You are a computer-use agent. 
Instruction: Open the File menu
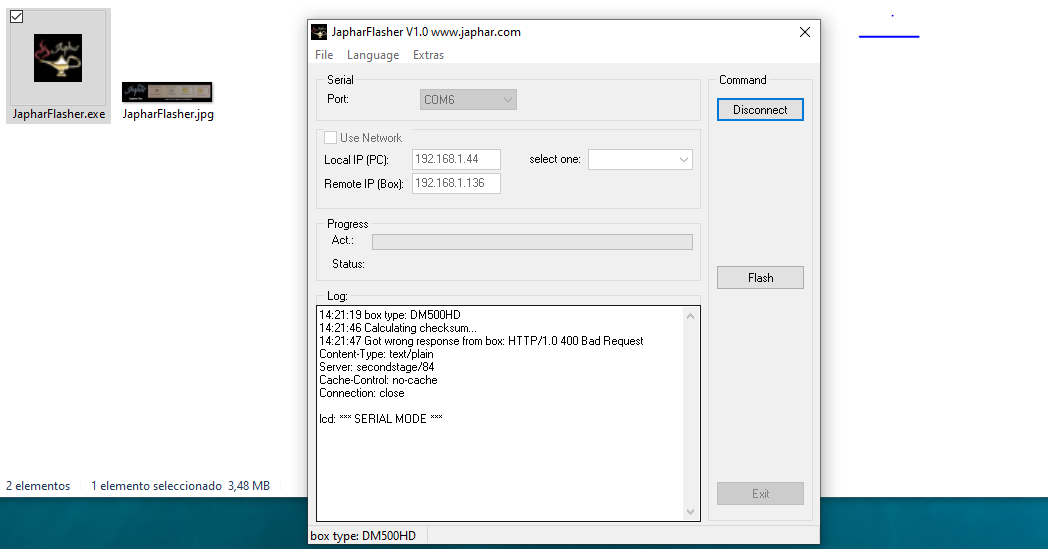[x=324, y=55]
